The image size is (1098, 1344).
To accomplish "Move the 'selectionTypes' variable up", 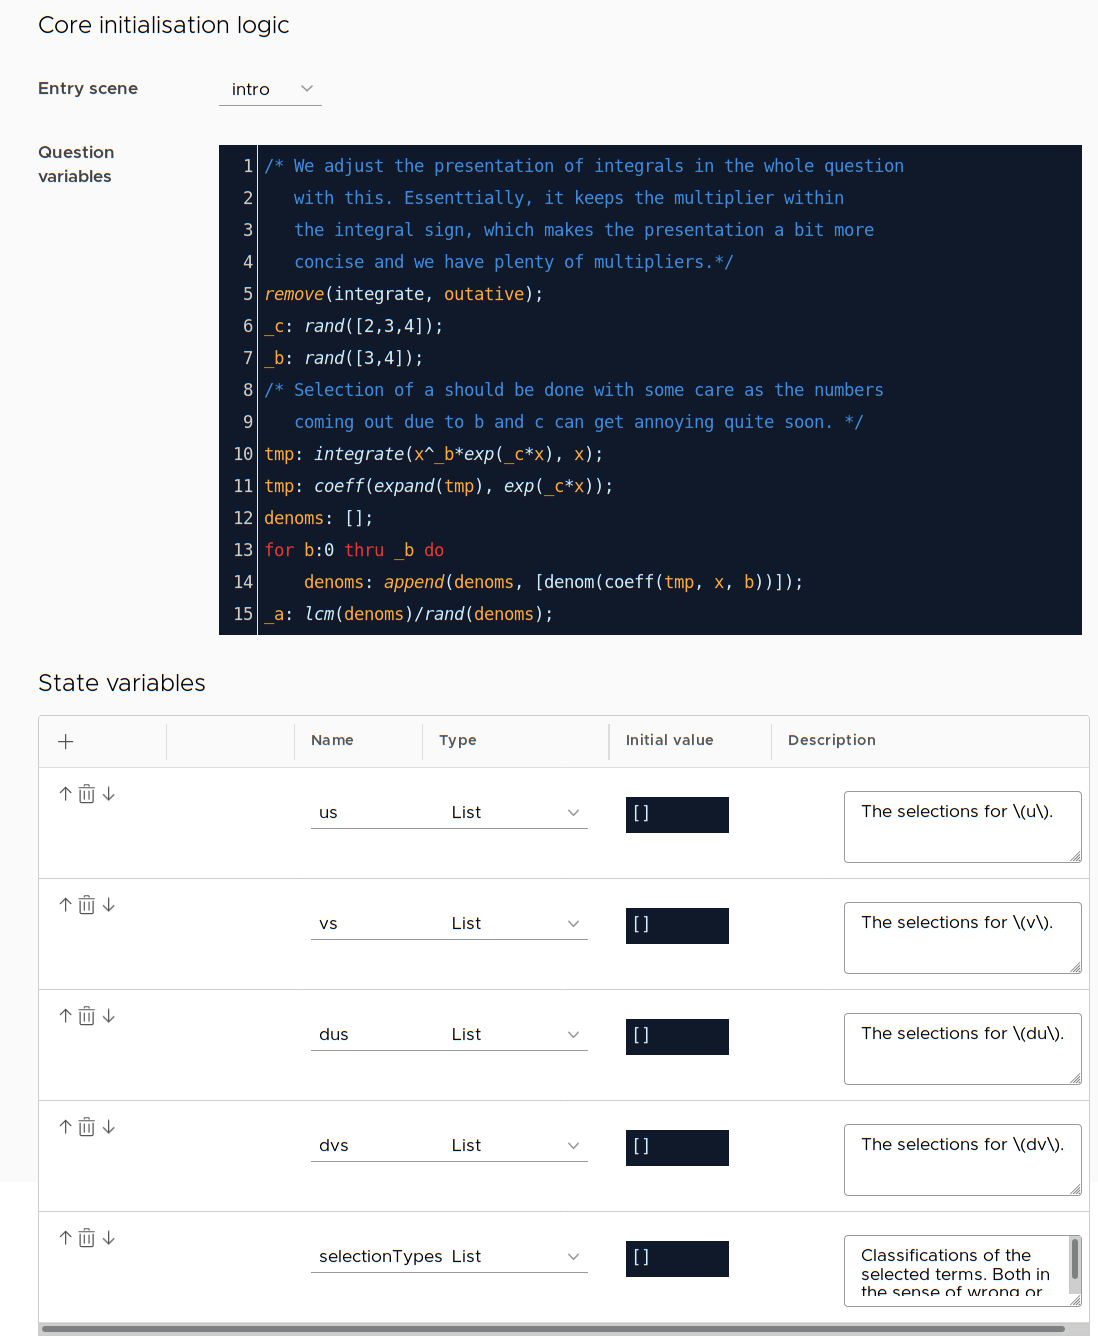I will point(65,1238).
